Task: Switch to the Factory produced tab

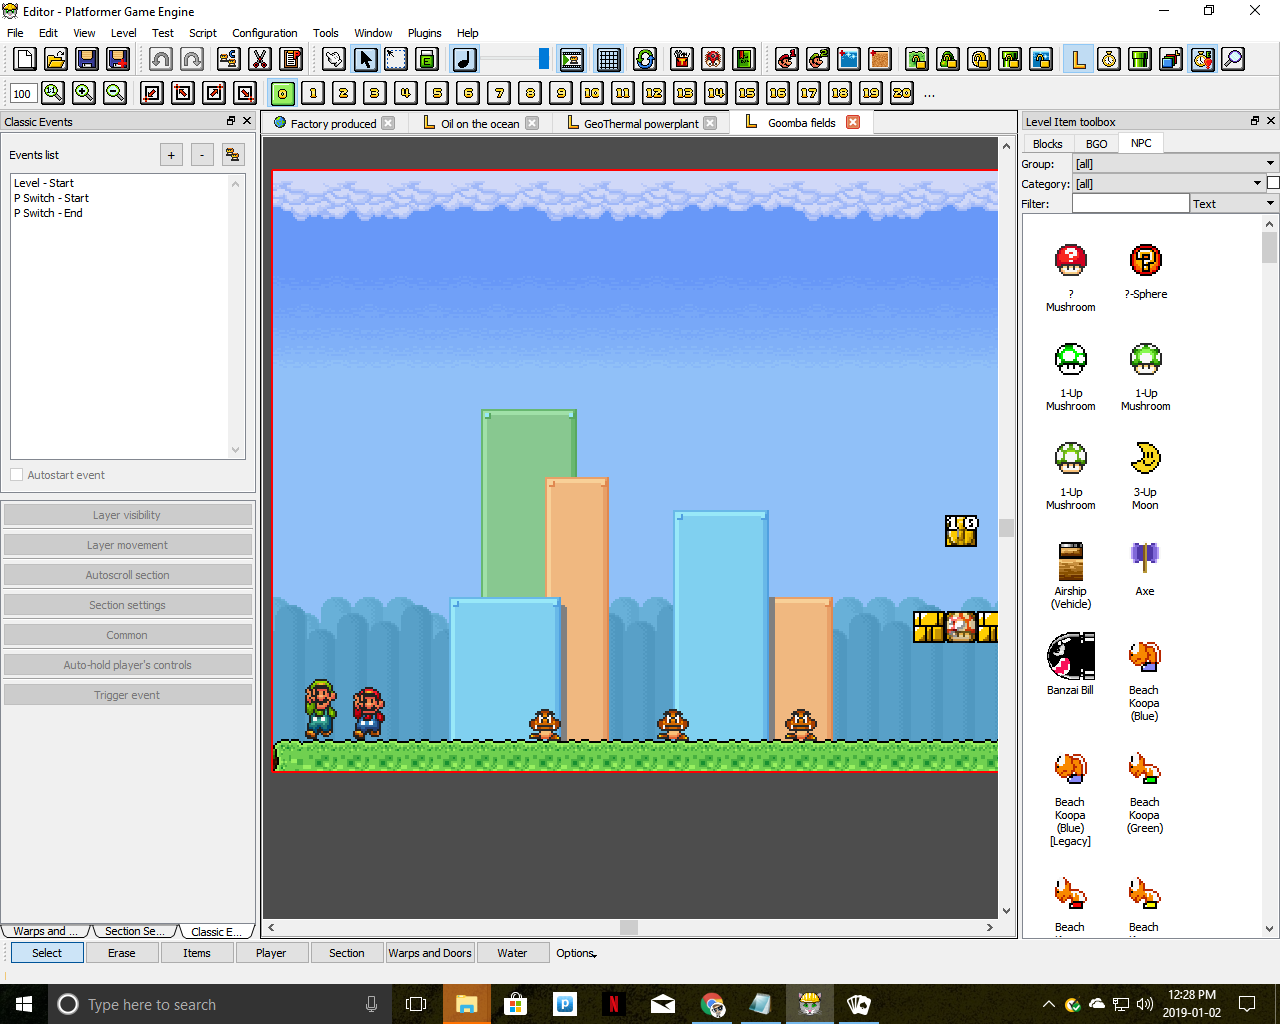Action: [x=333, y=123]
